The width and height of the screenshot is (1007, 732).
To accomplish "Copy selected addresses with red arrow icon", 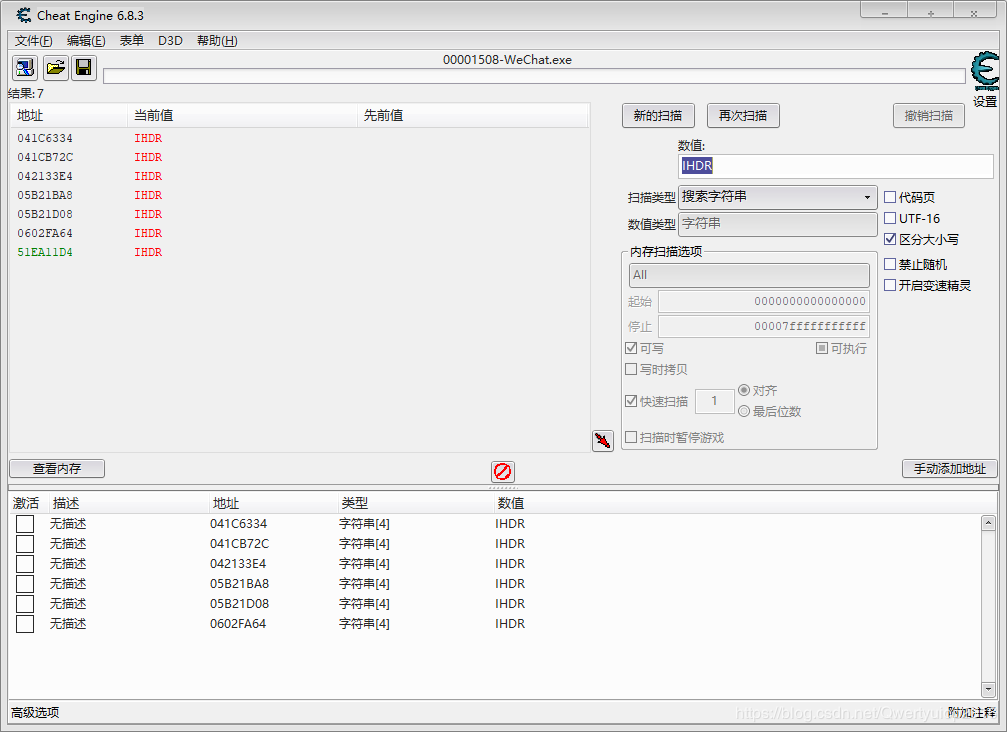I will click(602, 441).
